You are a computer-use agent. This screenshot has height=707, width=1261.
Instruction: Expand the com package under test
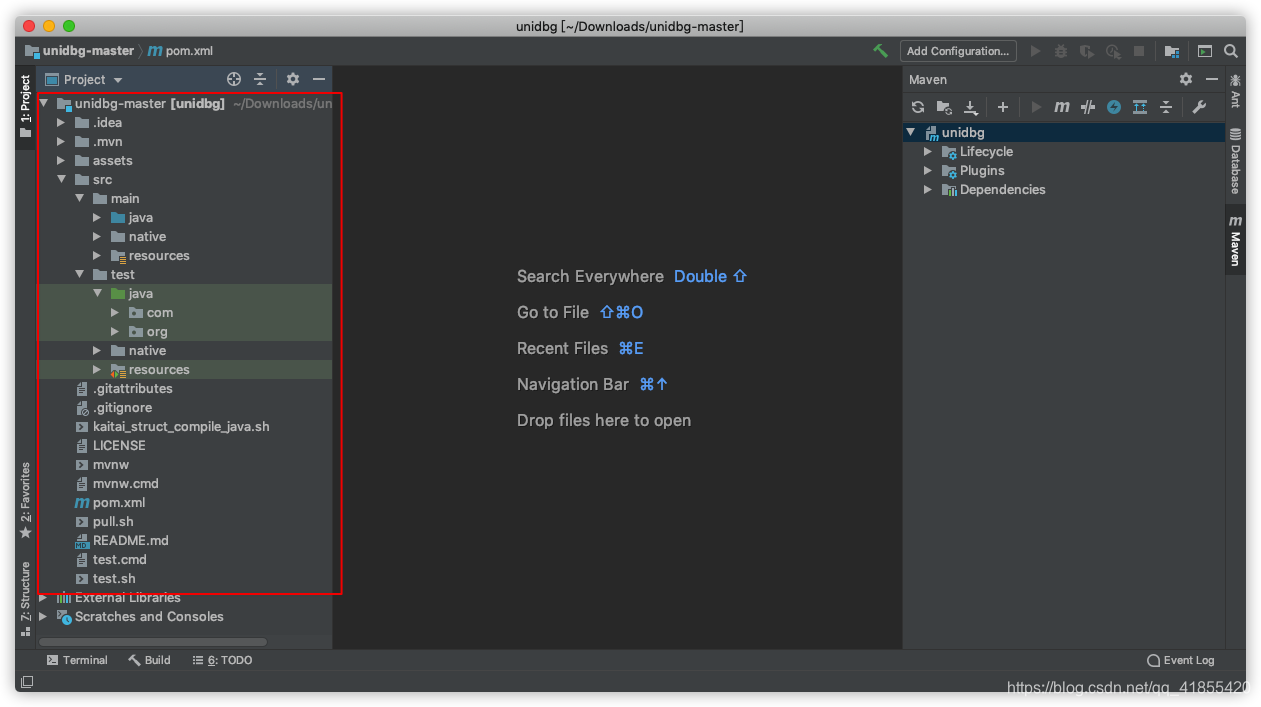coord(116,312)
